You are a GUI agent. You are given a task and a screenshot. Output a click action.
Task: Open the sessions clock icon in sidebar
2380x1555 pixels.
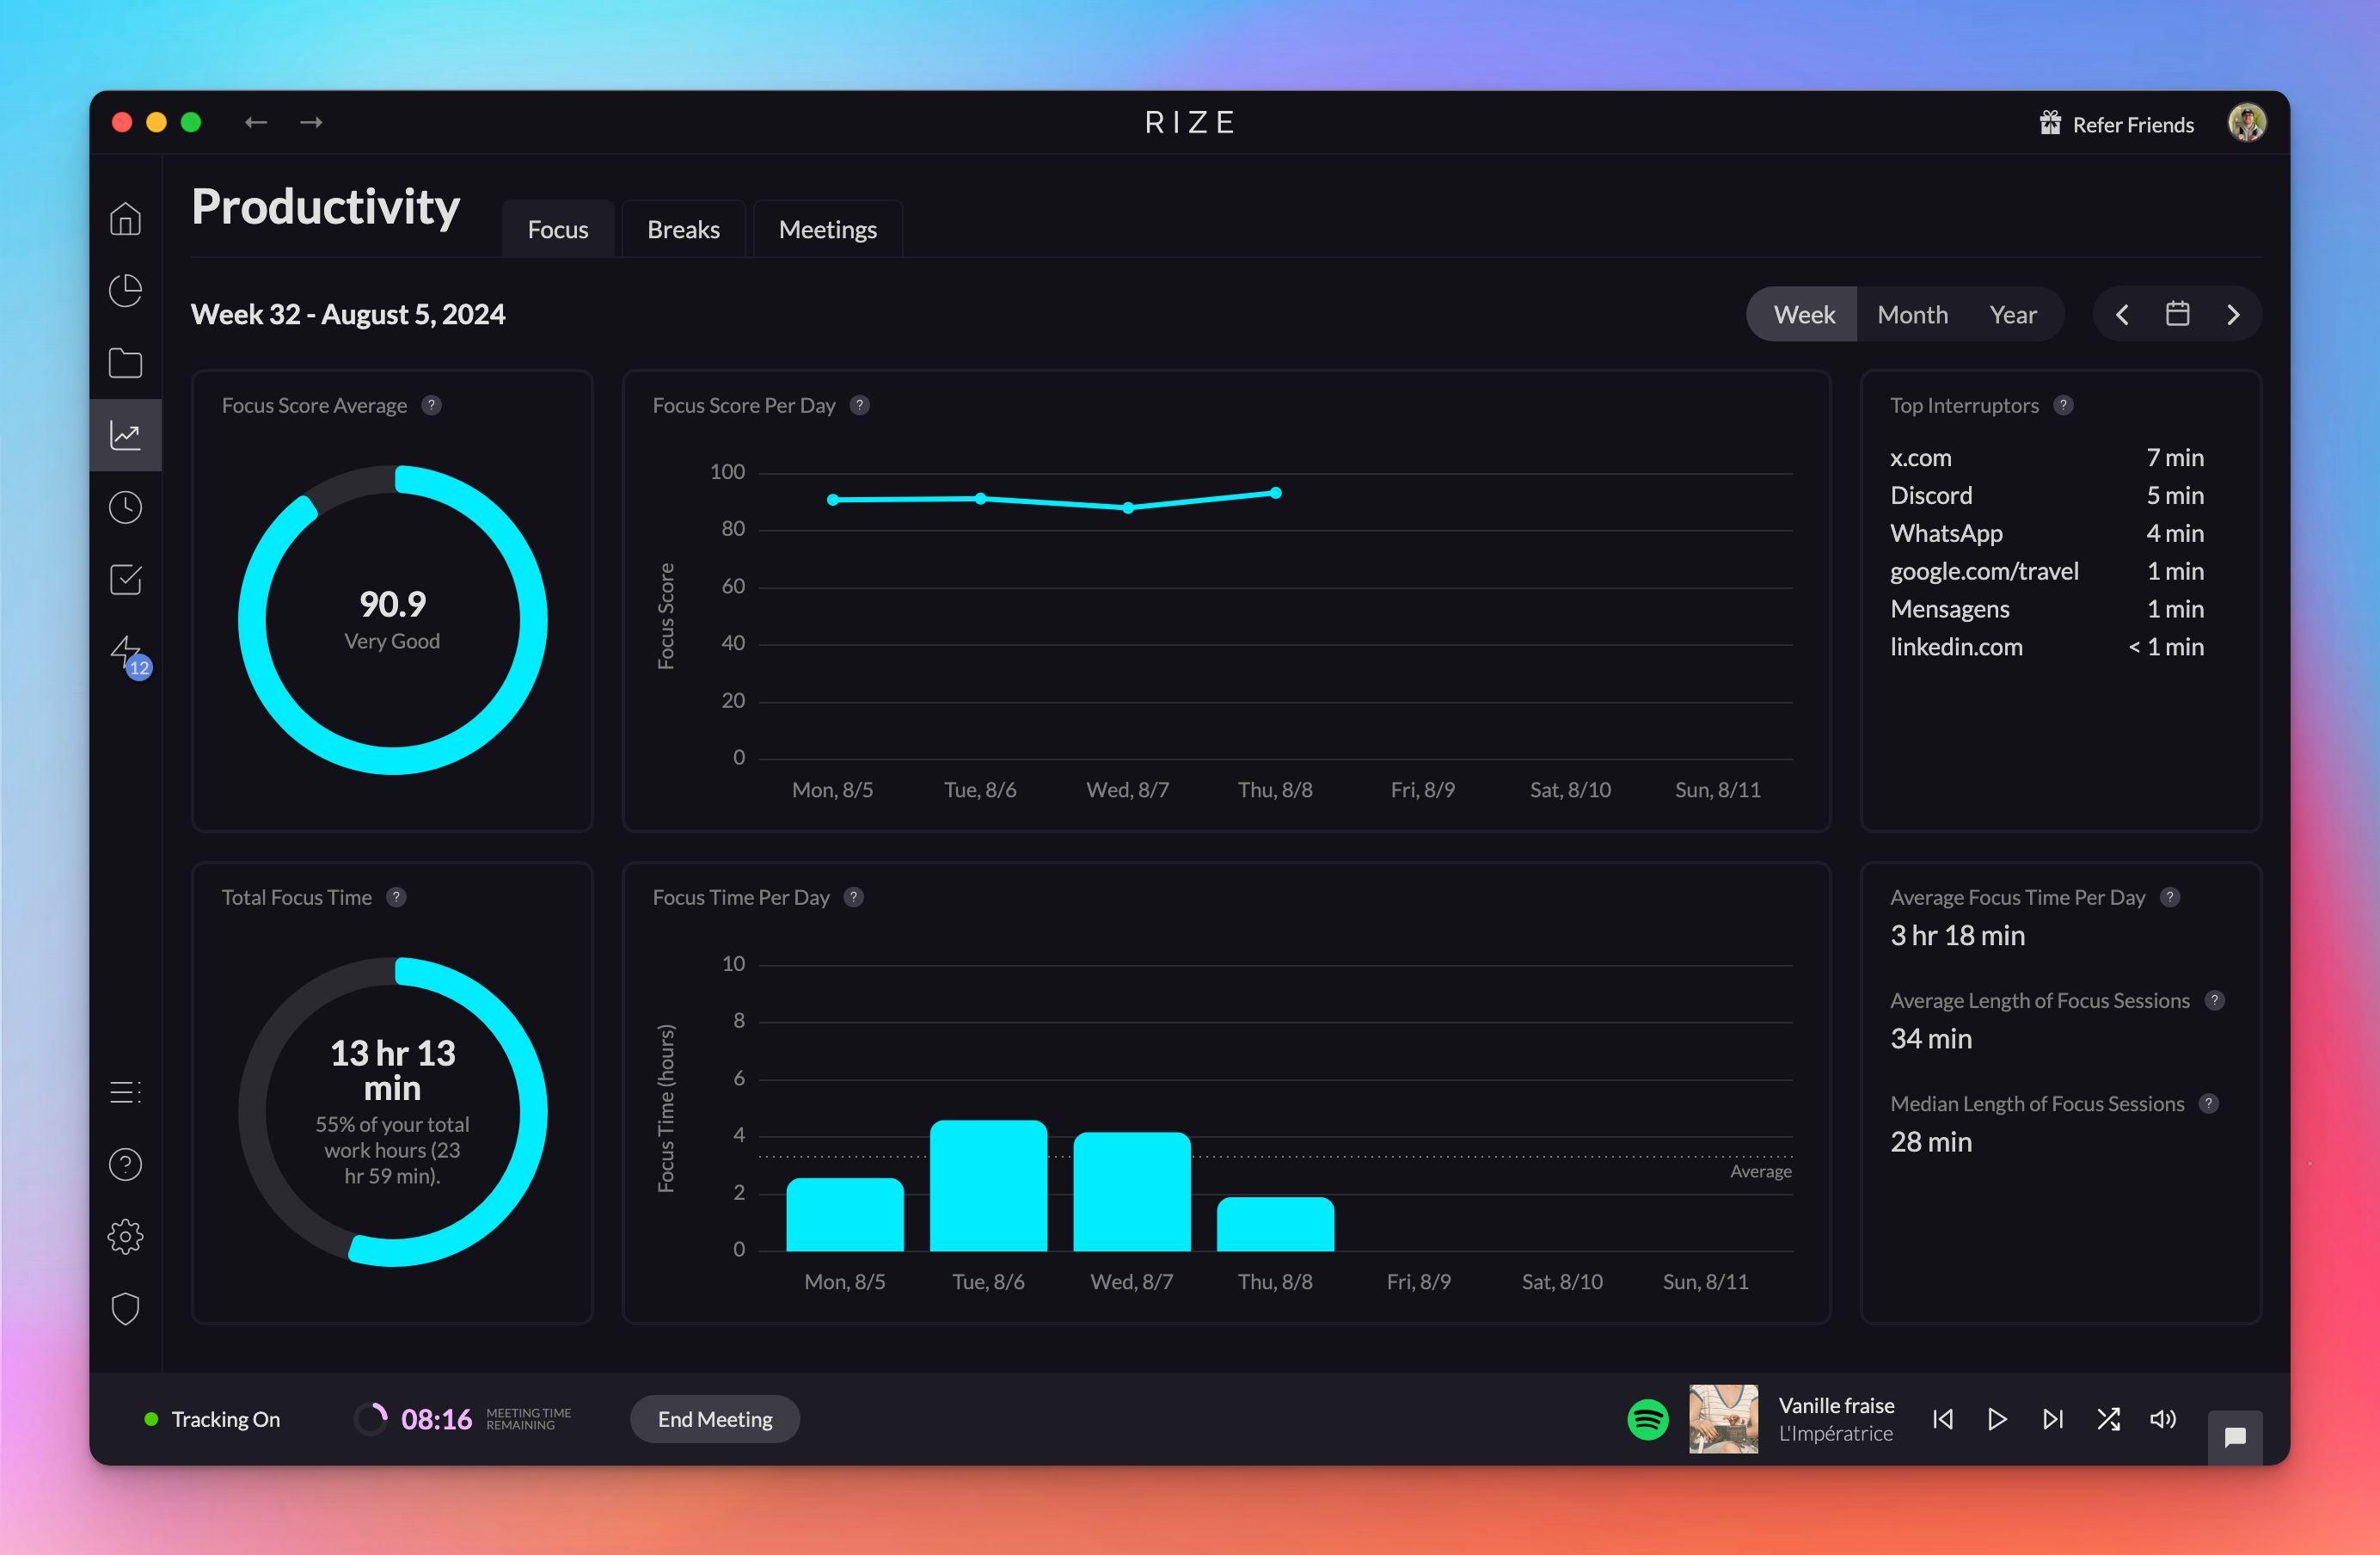point(125,507)
